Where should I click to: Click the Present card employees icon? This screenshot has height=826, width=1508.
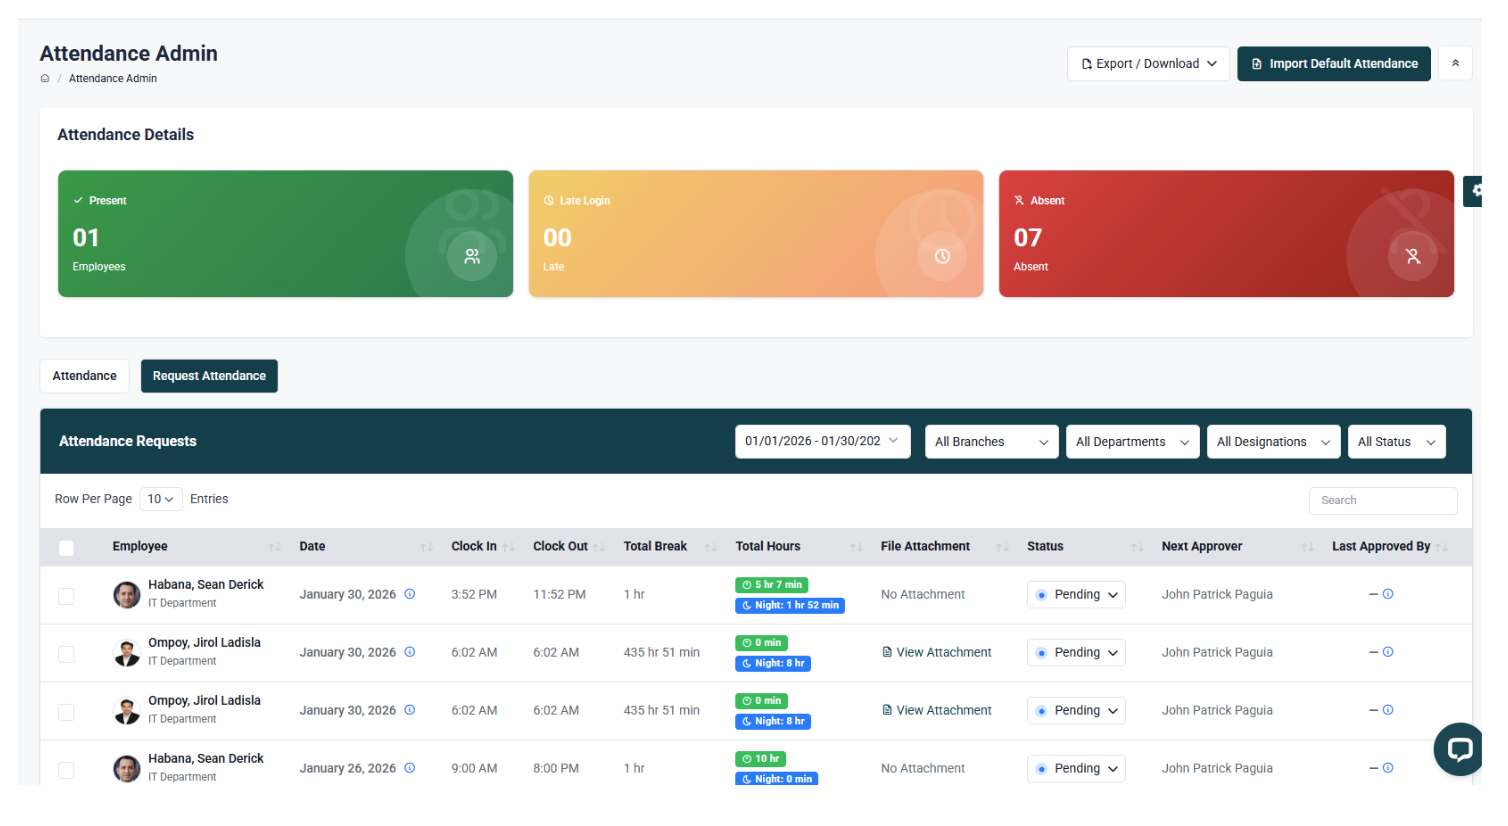(x=472, y=256)
